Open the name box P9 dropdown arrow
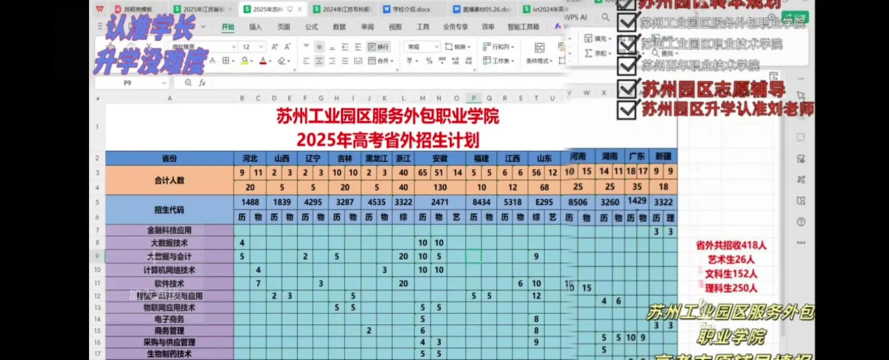 click(164, 83)
